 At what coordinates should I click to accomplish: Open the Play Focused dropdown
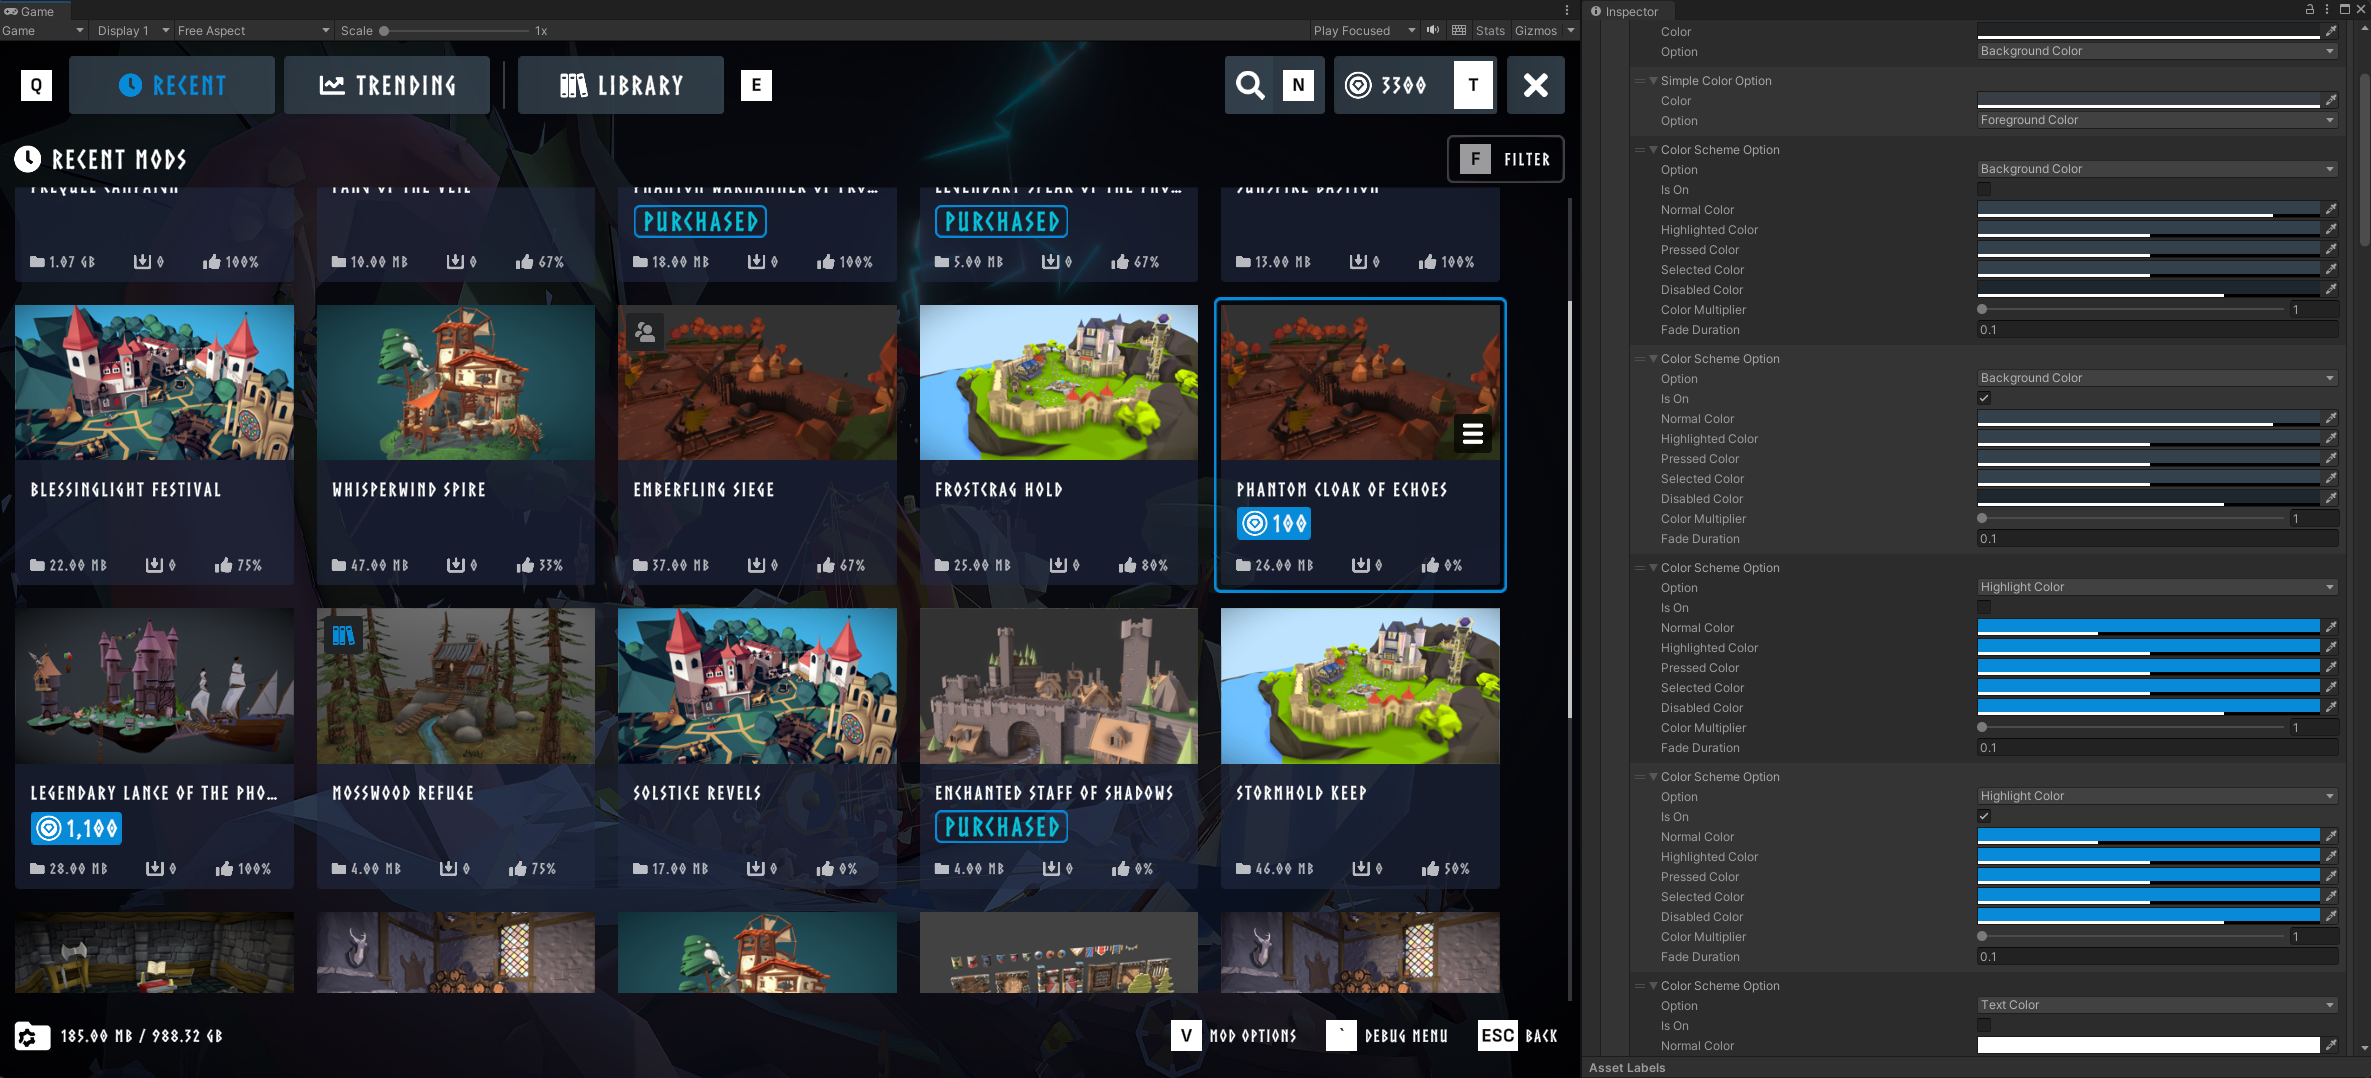click(x=1364, y=31)
